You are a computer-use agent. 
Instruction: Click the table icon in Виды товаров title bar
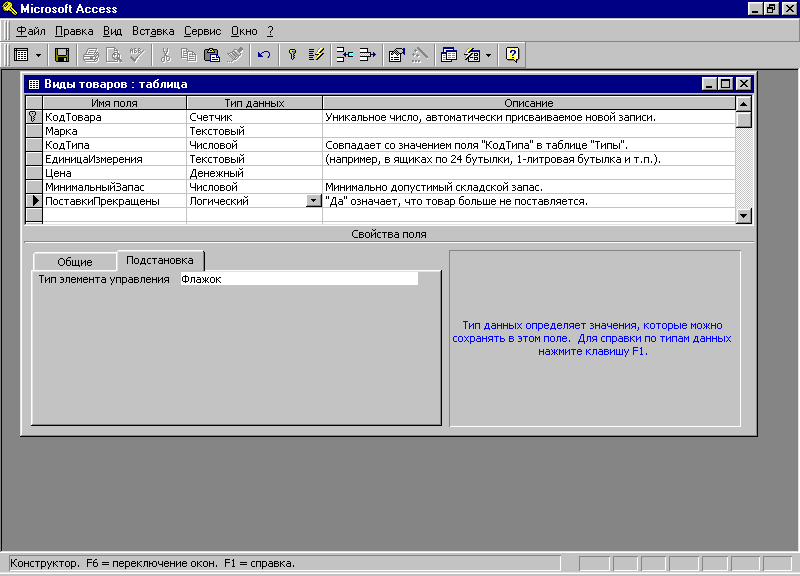34,84
